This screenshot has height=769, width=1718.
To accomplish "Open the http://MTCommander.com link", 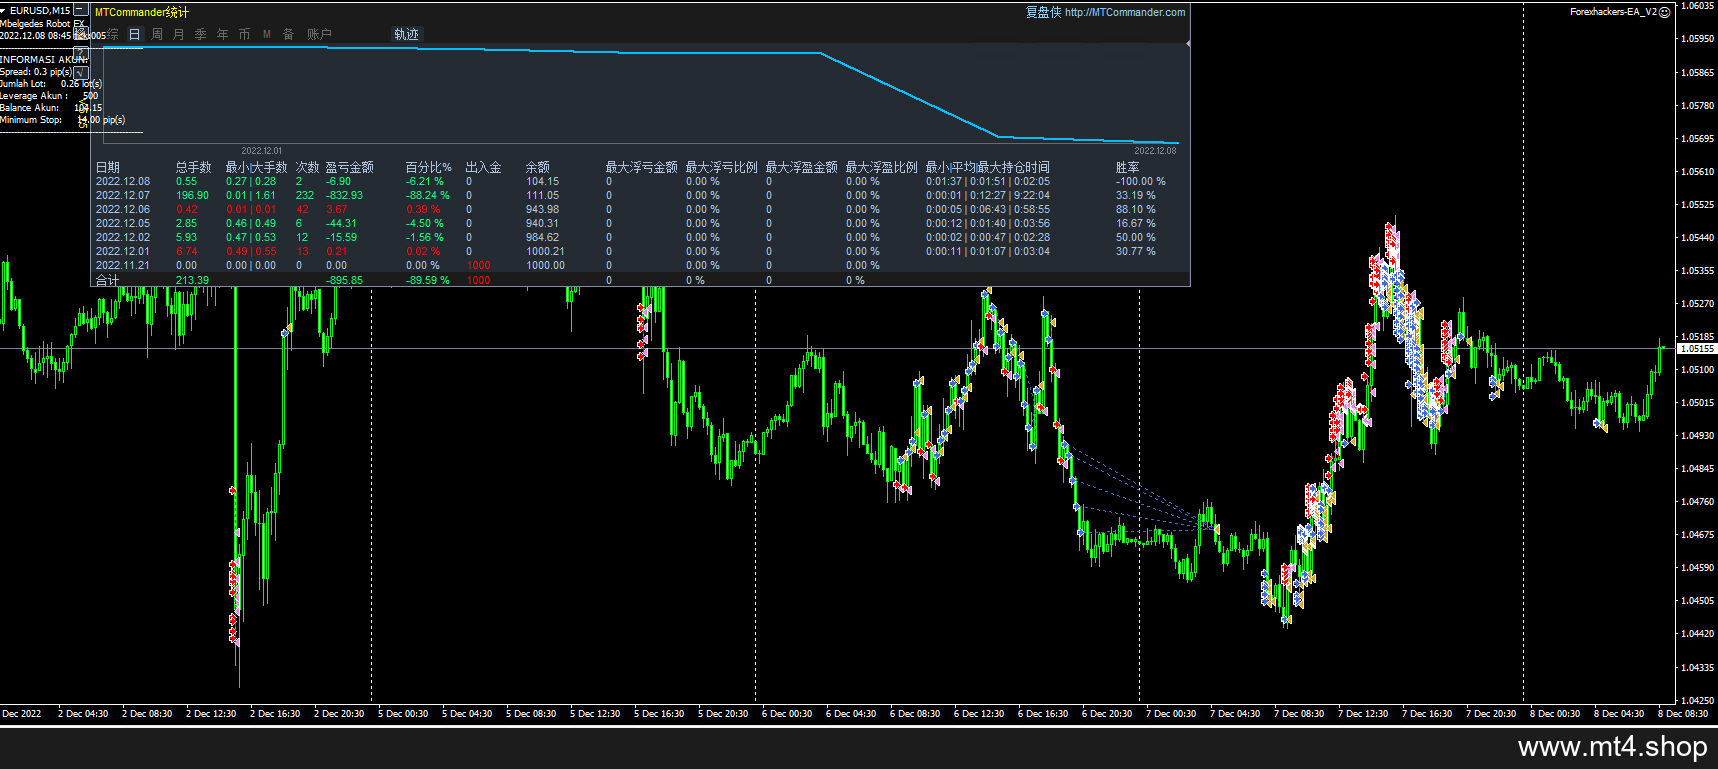I will (x=1125, y=12).
